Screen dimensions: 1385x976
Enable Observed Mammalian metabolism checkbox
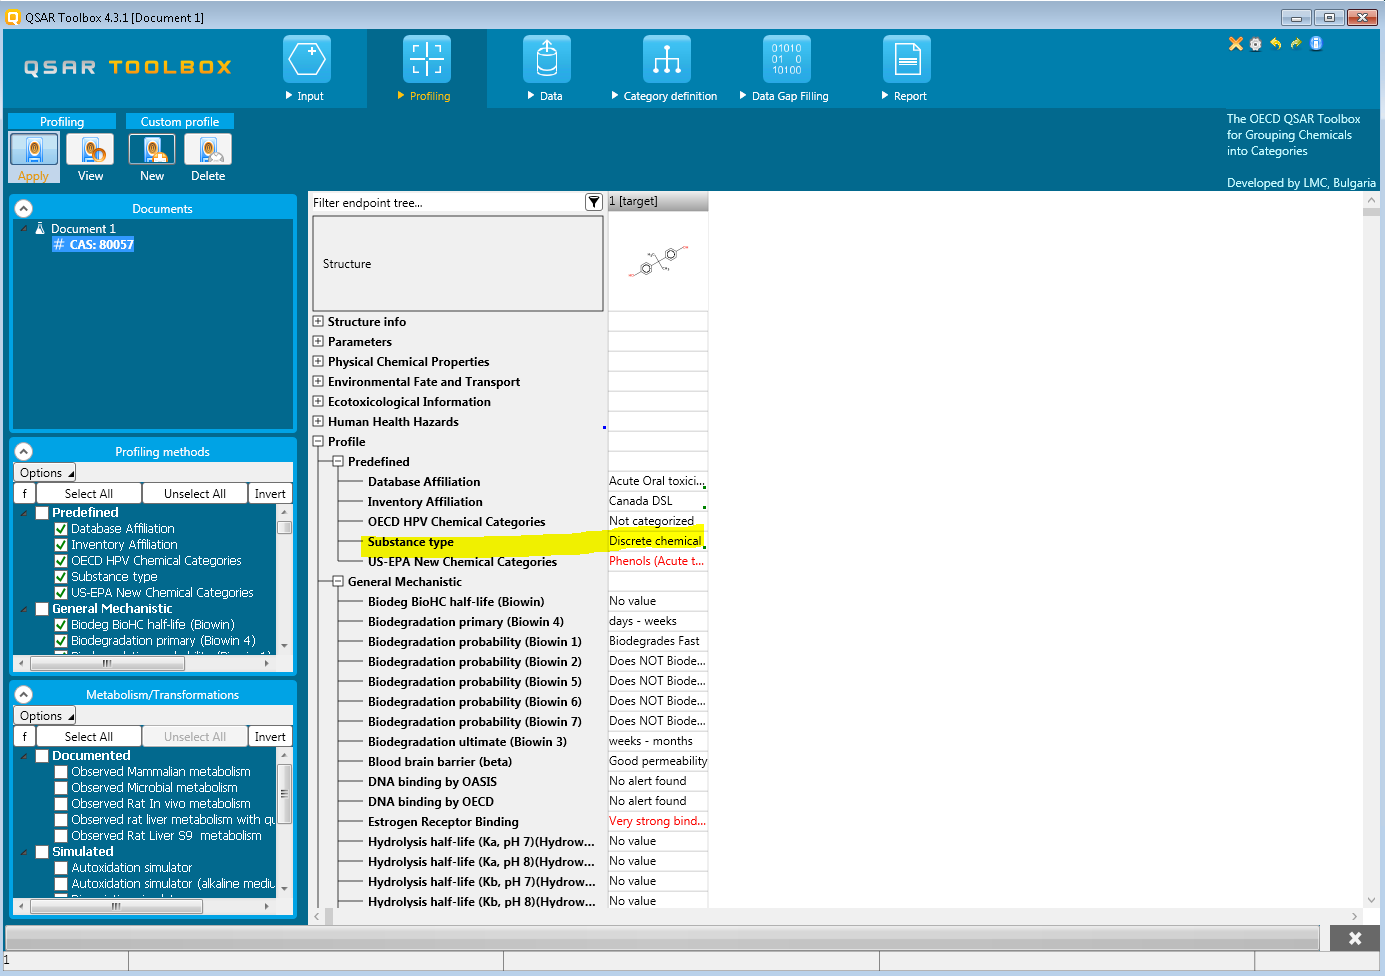(61, 772)
